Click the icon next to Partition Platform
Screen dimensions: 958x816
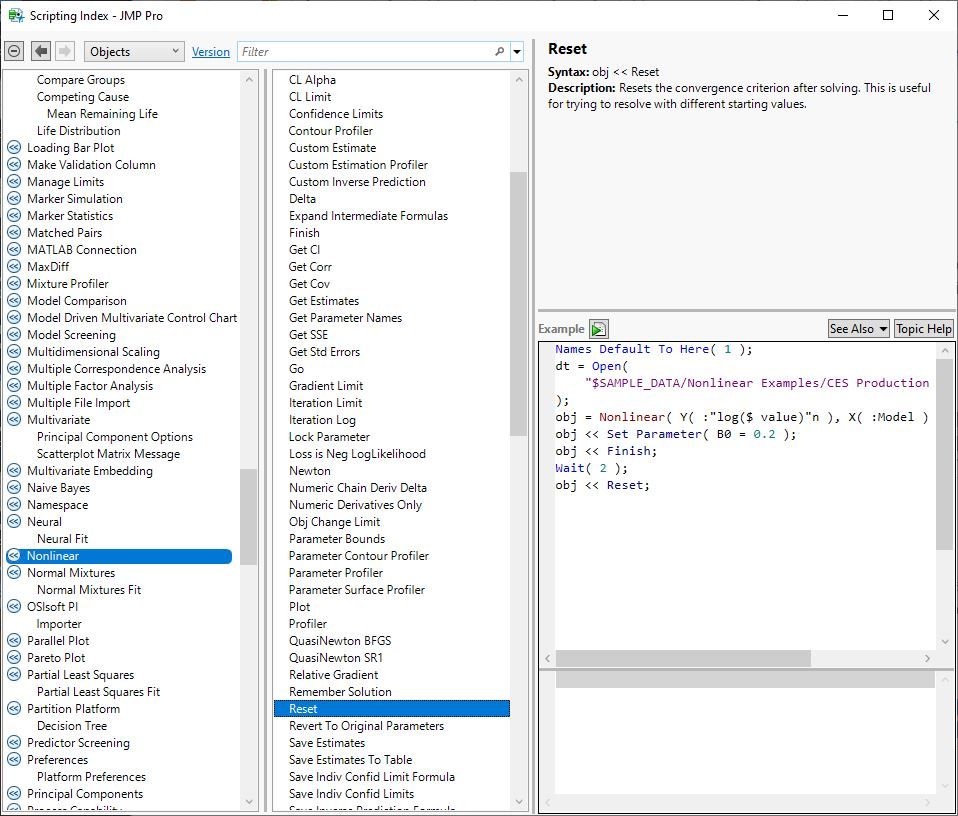pyautogui.click(x=14, y=709)
